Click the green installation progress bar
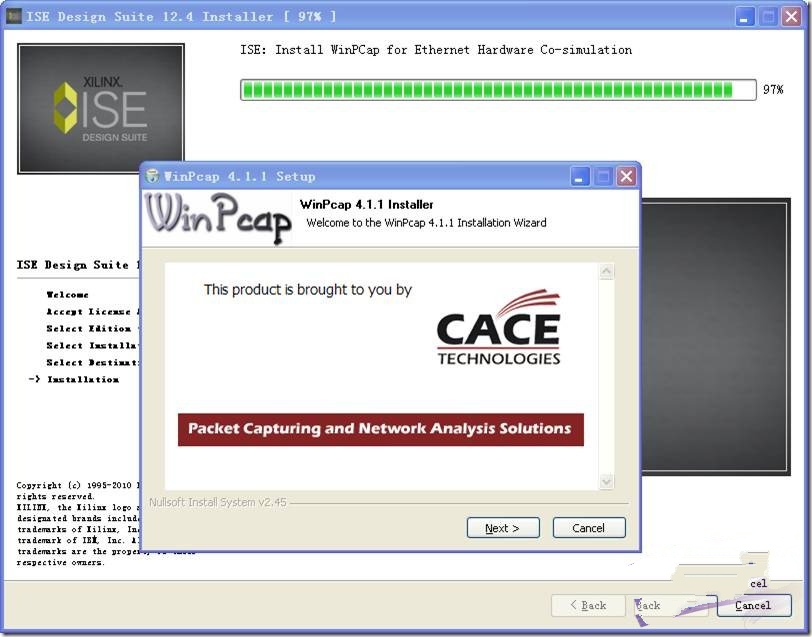This screenshot has height=637, width=812. [x=498, y=90]
